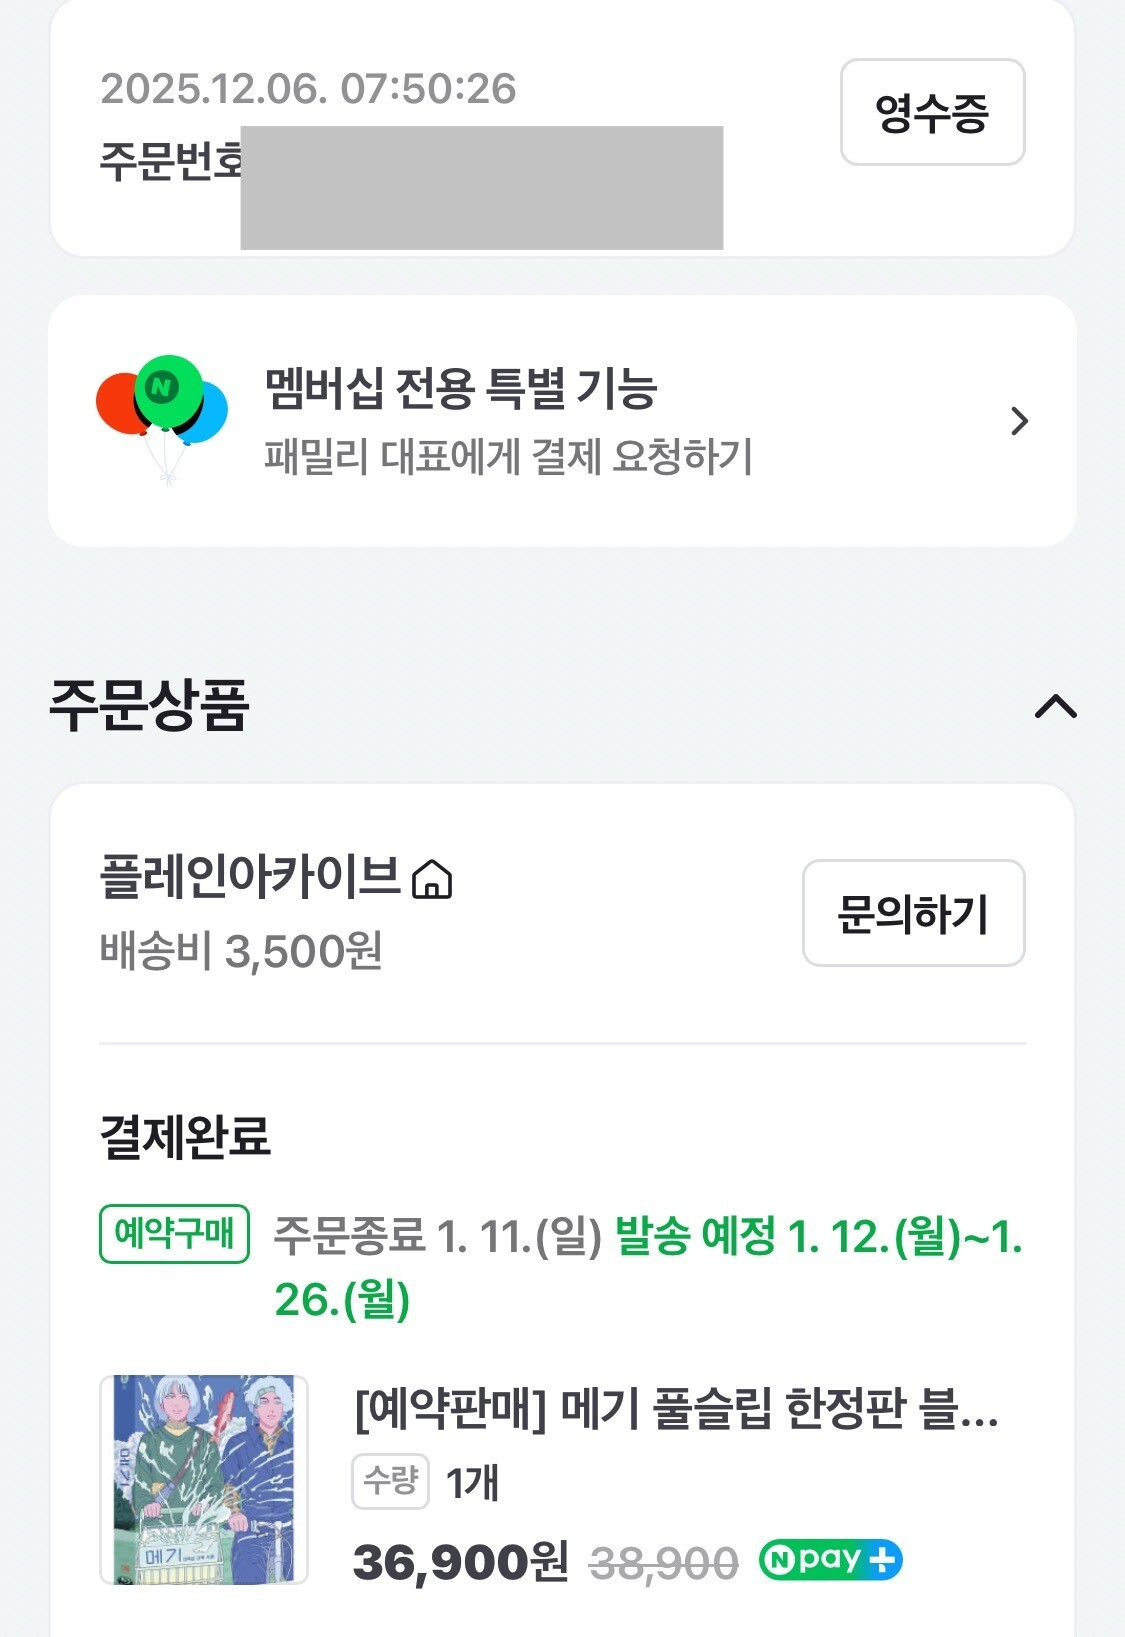Tap the 멤버십 전용 특별 기능 heading
This screenshot has width=1125, height=1637.
460,389
